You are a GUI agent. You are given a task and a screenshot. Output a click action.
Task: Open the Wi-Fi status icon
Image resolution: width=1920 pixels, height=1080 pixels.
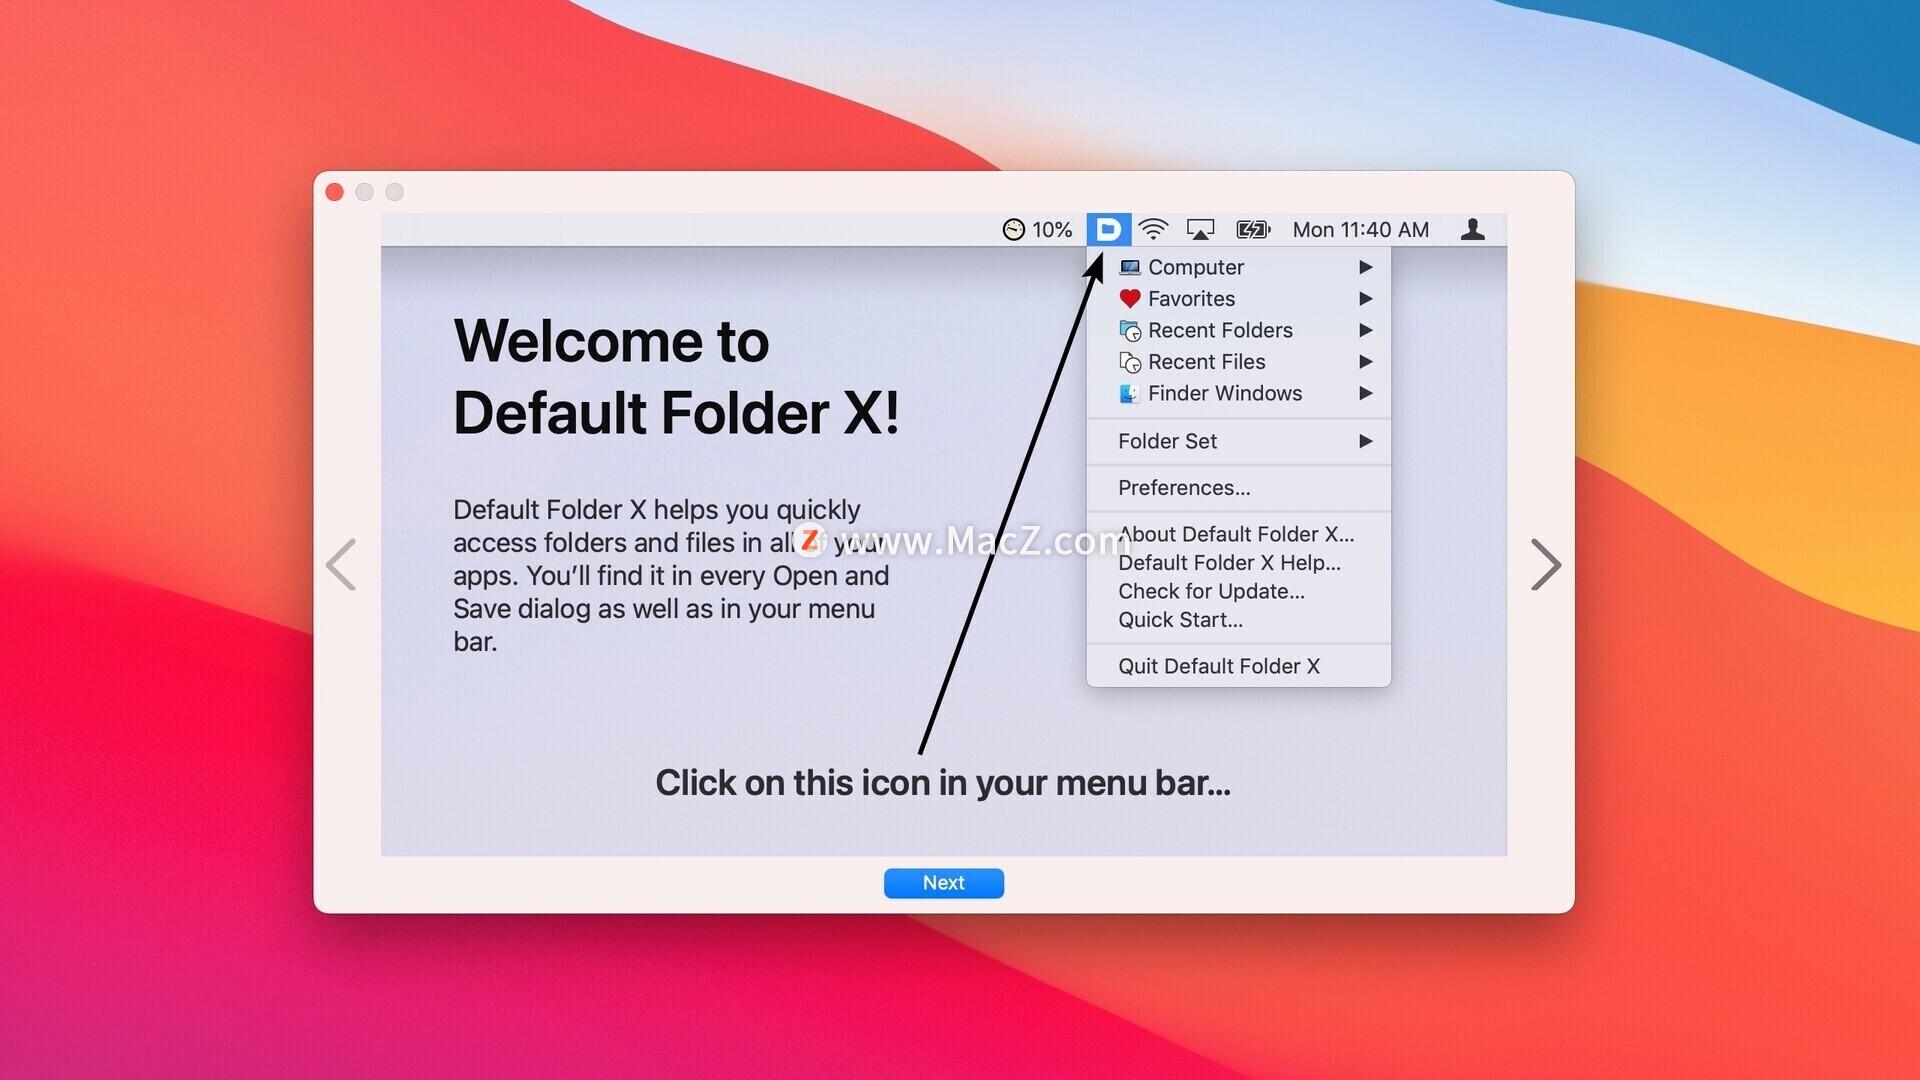pos(1153,230)
